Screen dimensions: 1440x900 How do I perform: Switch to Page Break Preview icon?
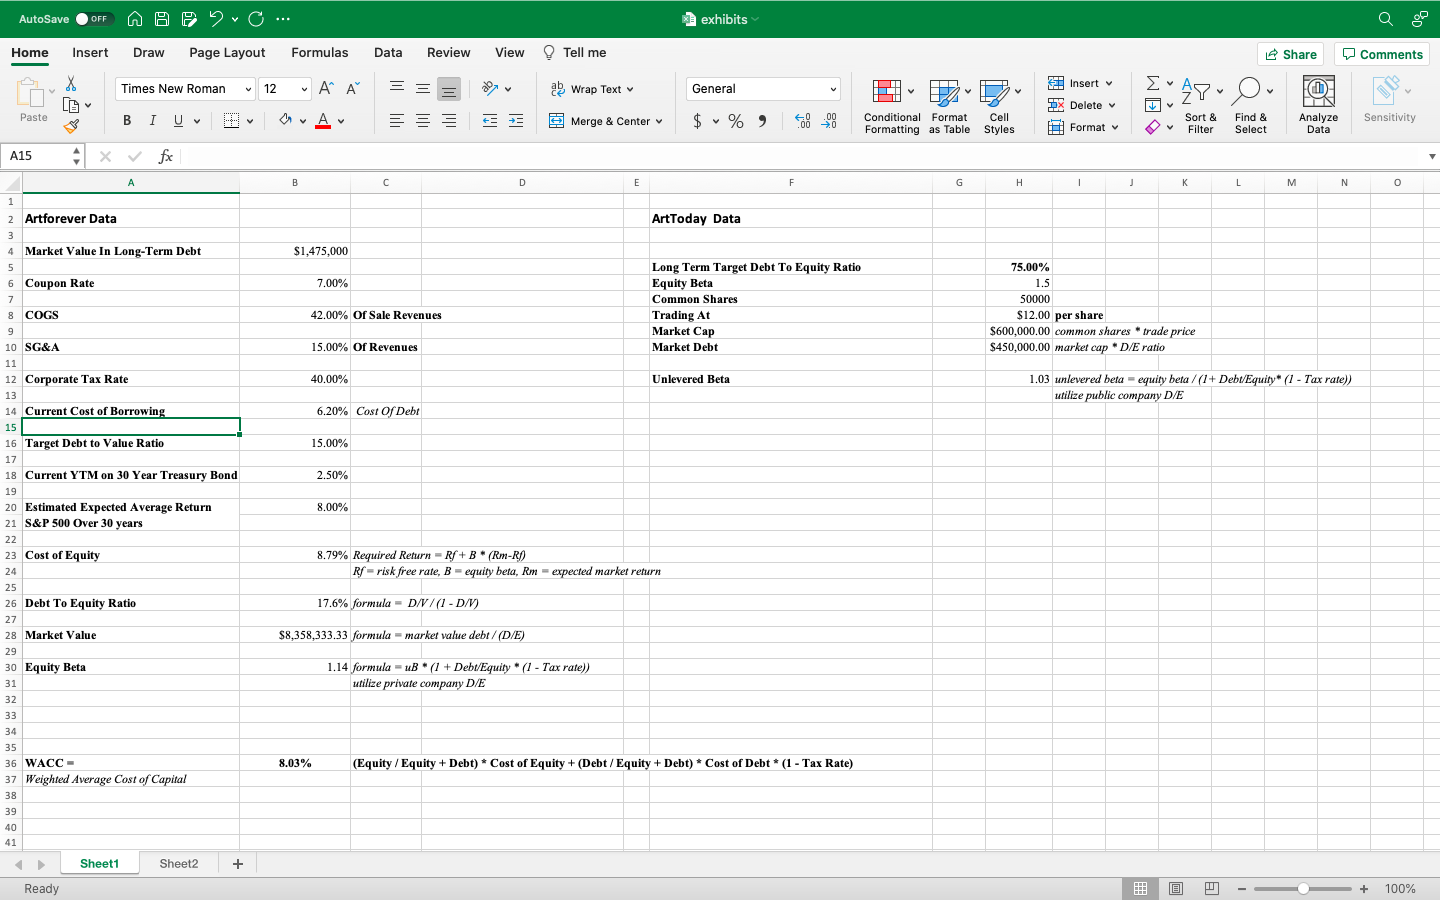(x=1212, y=888)
